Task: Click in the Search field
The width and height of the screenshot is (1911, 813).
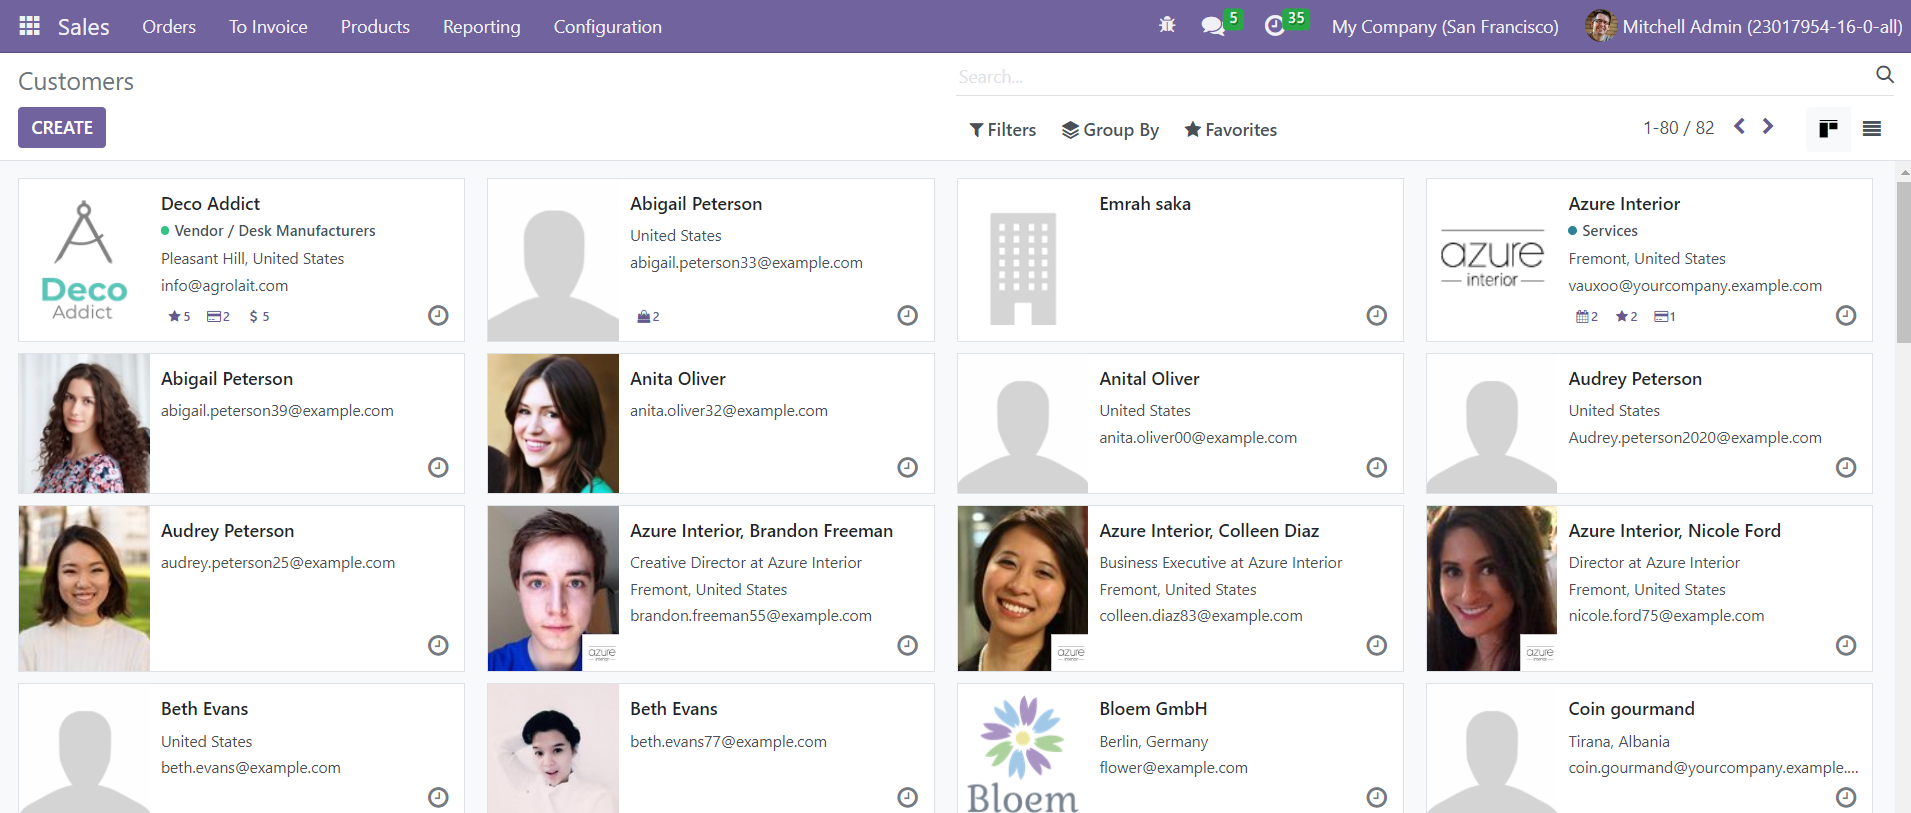Action: pos(1410,77)
